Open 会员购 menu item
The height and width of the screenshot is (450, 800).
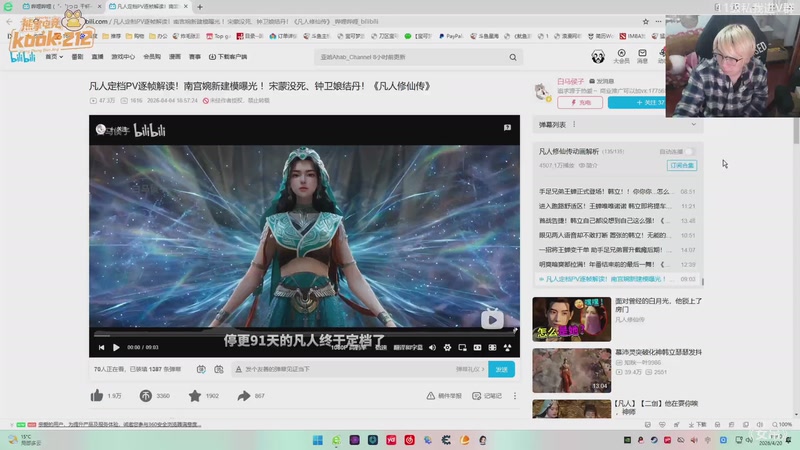tap(152, 57)
